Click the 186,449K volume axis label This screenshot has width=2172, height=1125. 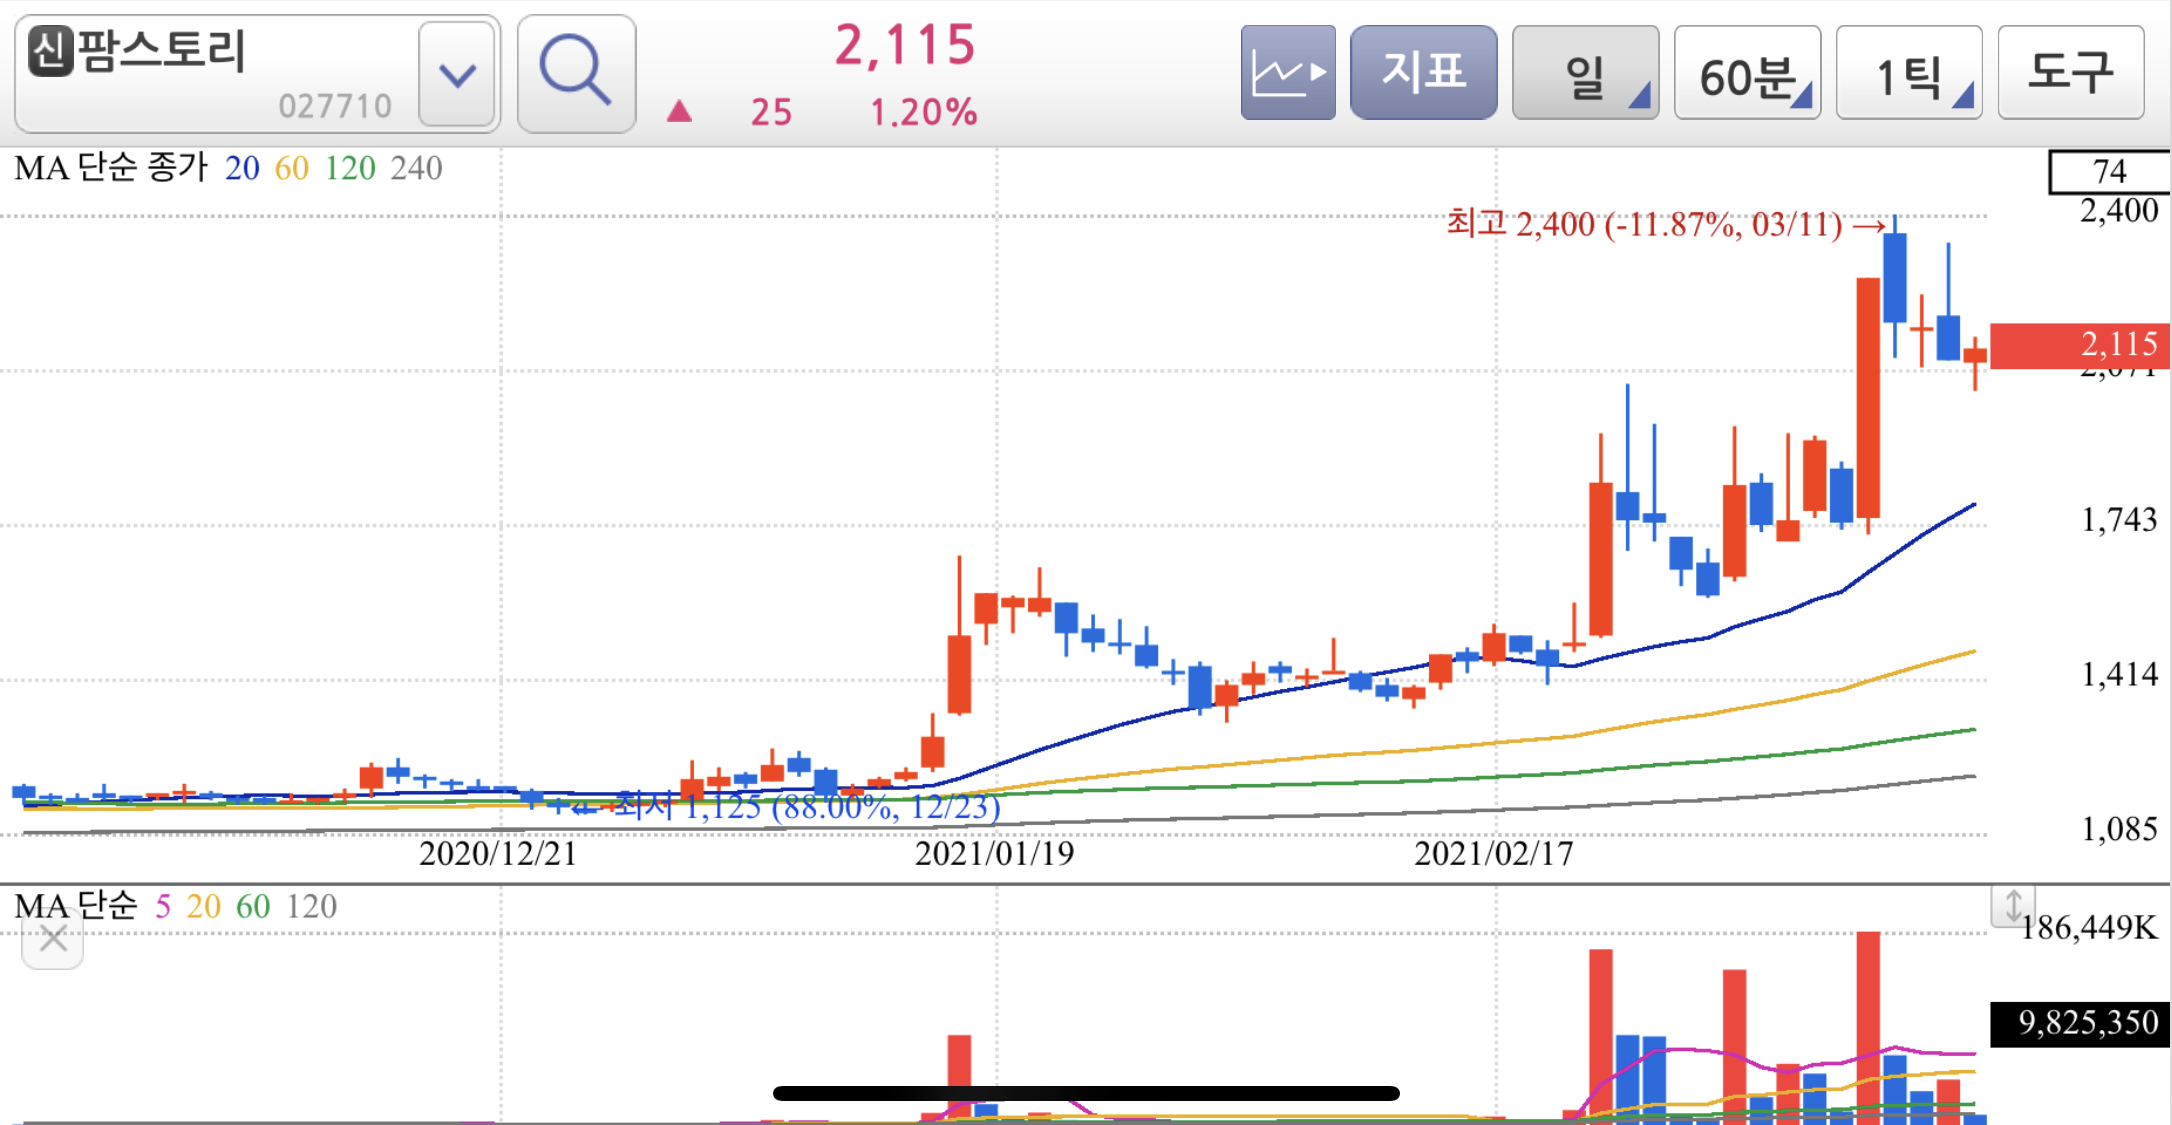point(2089,928)
